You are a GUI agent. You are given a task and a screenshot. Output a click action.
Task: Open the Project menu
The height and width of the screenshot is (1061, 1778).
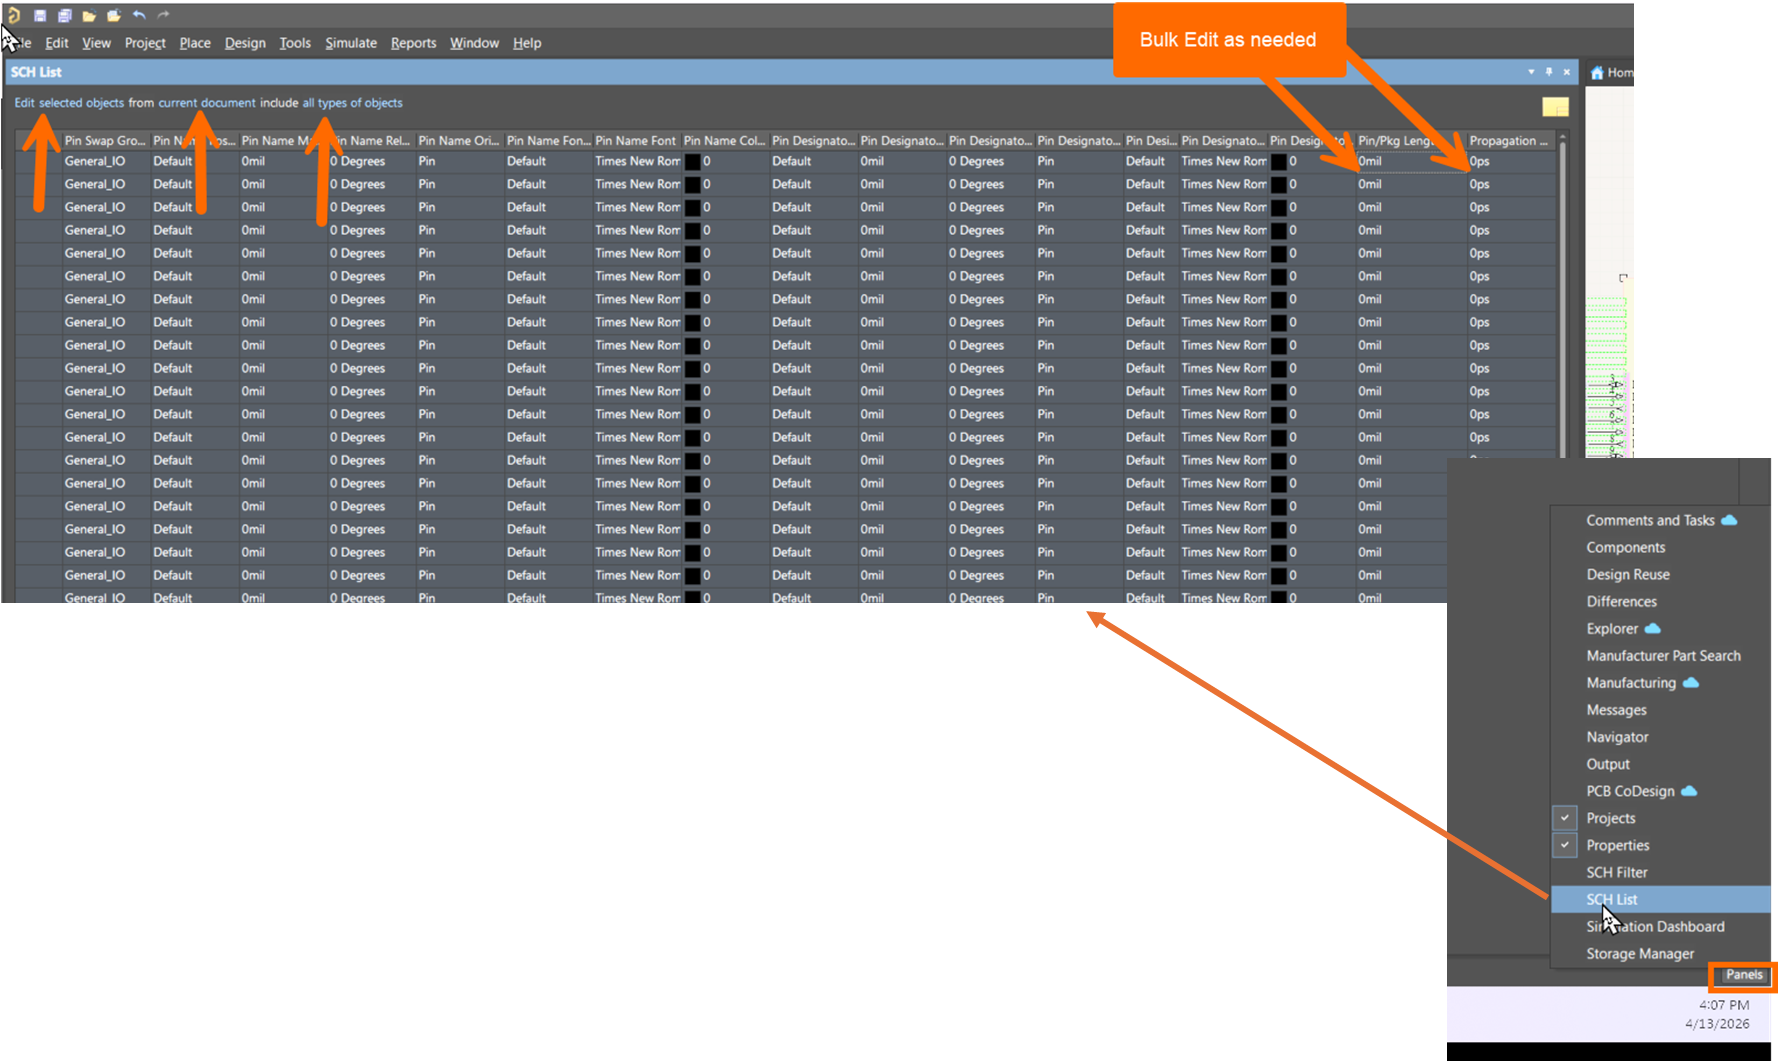pos(145,43)
